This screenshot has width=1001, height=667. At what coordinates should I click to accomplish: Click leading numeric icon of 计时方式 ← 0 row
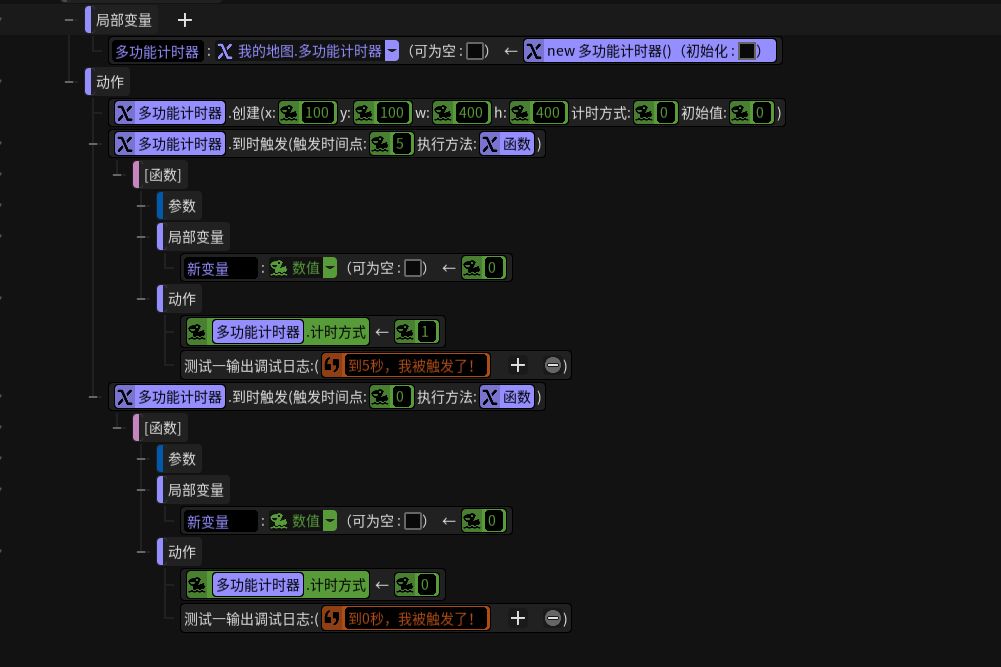pyautogui.click(x=197, y=585)
